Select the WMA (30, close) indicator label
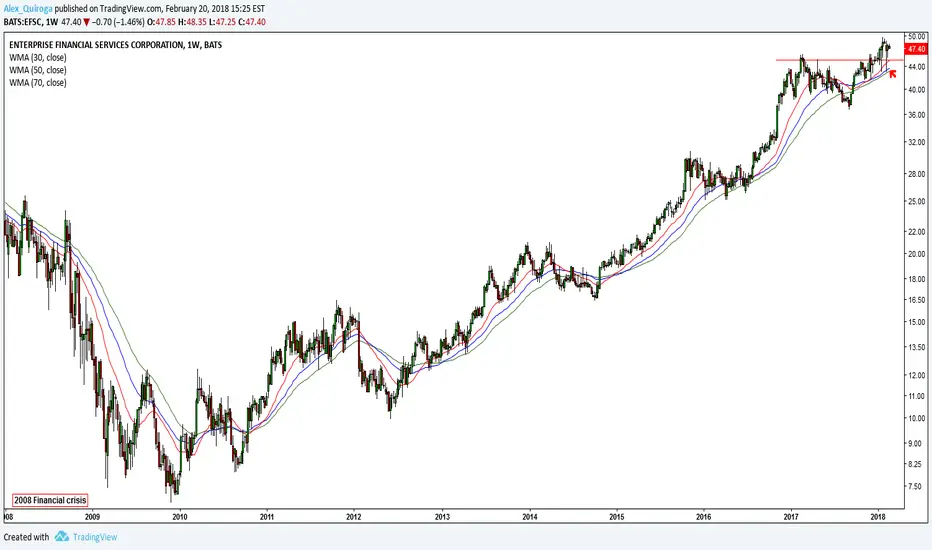This screenshot has height=550, width=932. [37, 58]
